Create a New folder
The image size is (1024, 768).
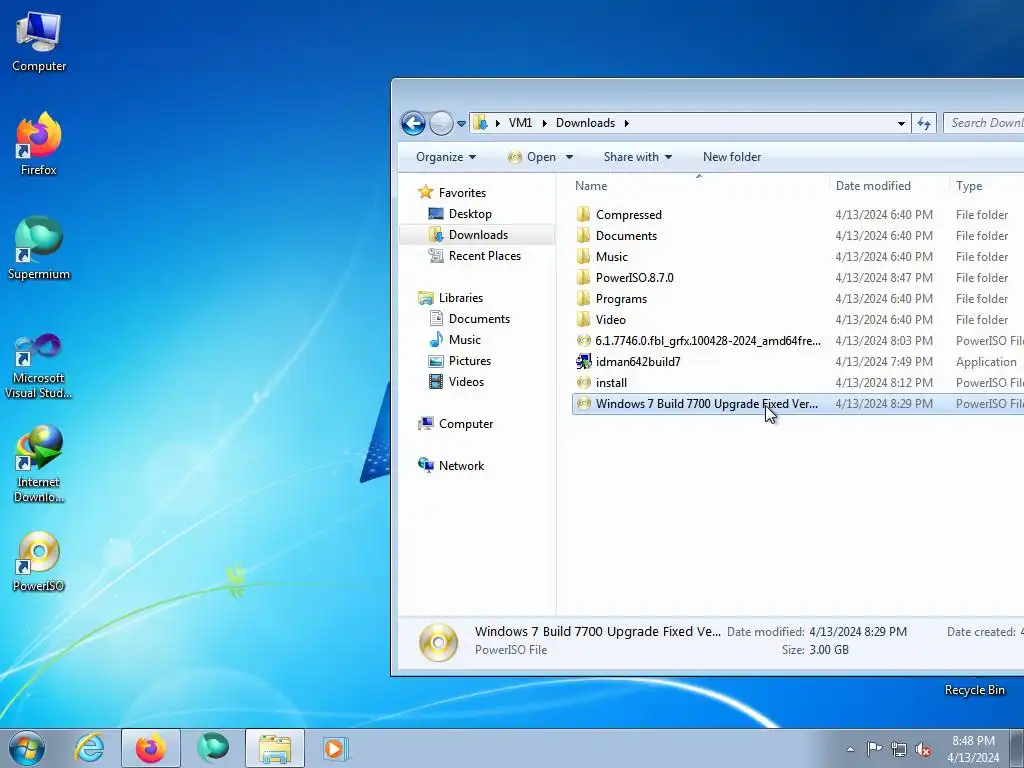pos(731,157)
